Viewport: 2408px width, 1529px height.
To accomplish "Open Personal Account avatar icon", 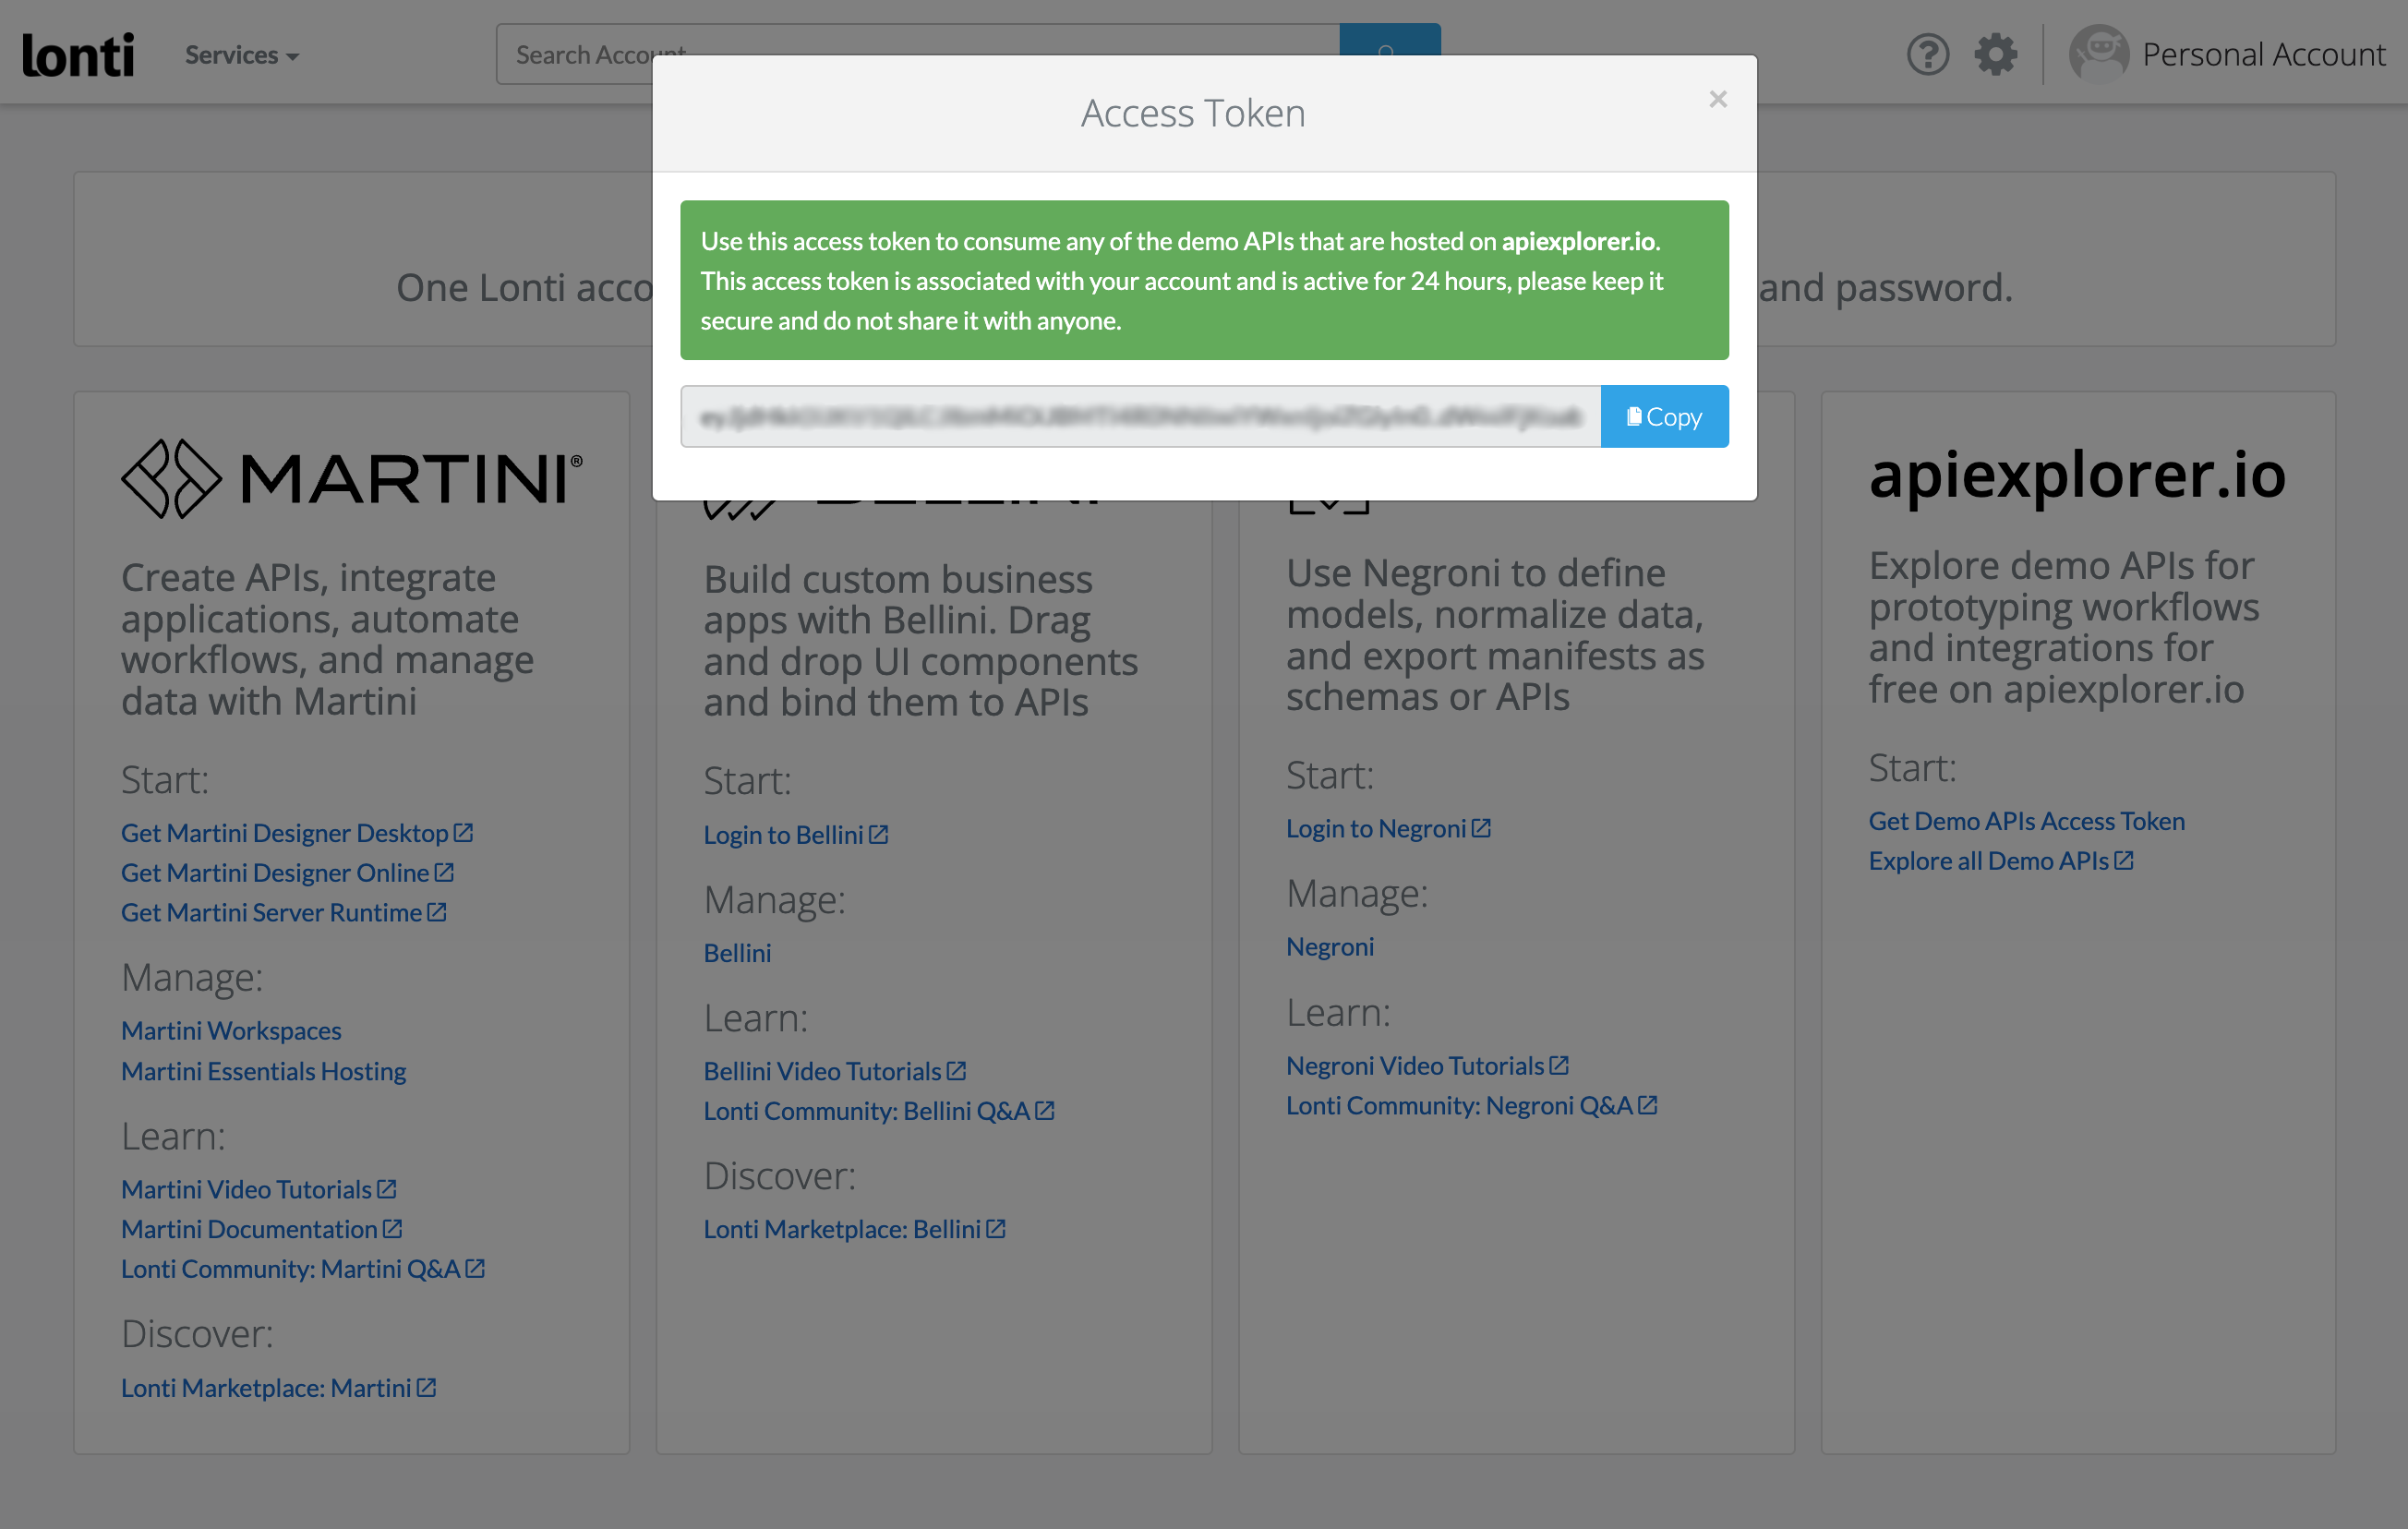I will coord(2098,54).
